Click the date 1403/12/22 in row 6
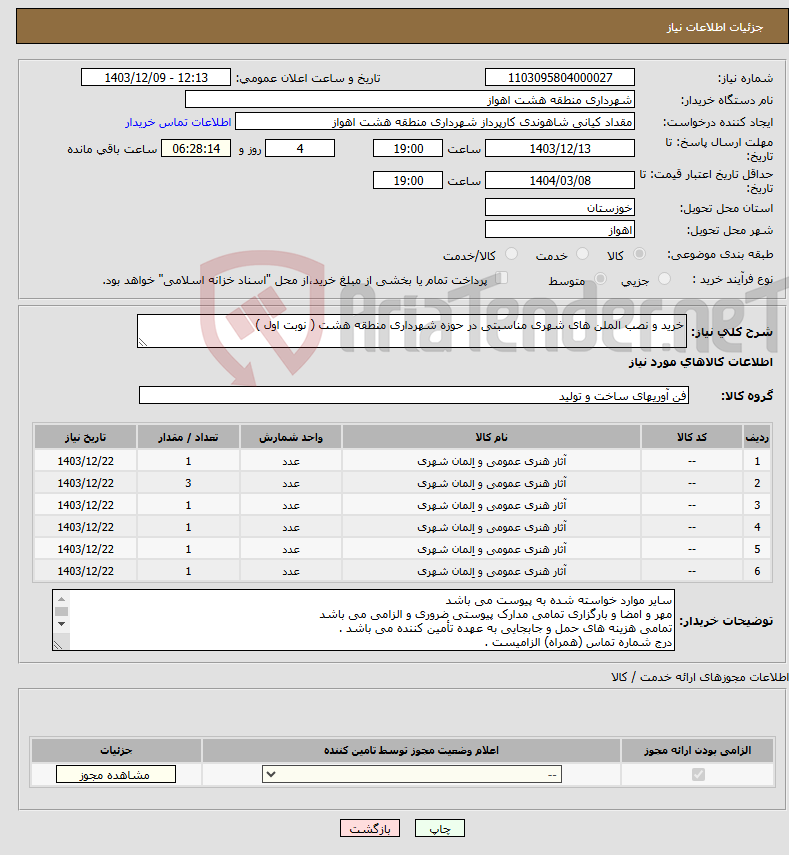 86,571
